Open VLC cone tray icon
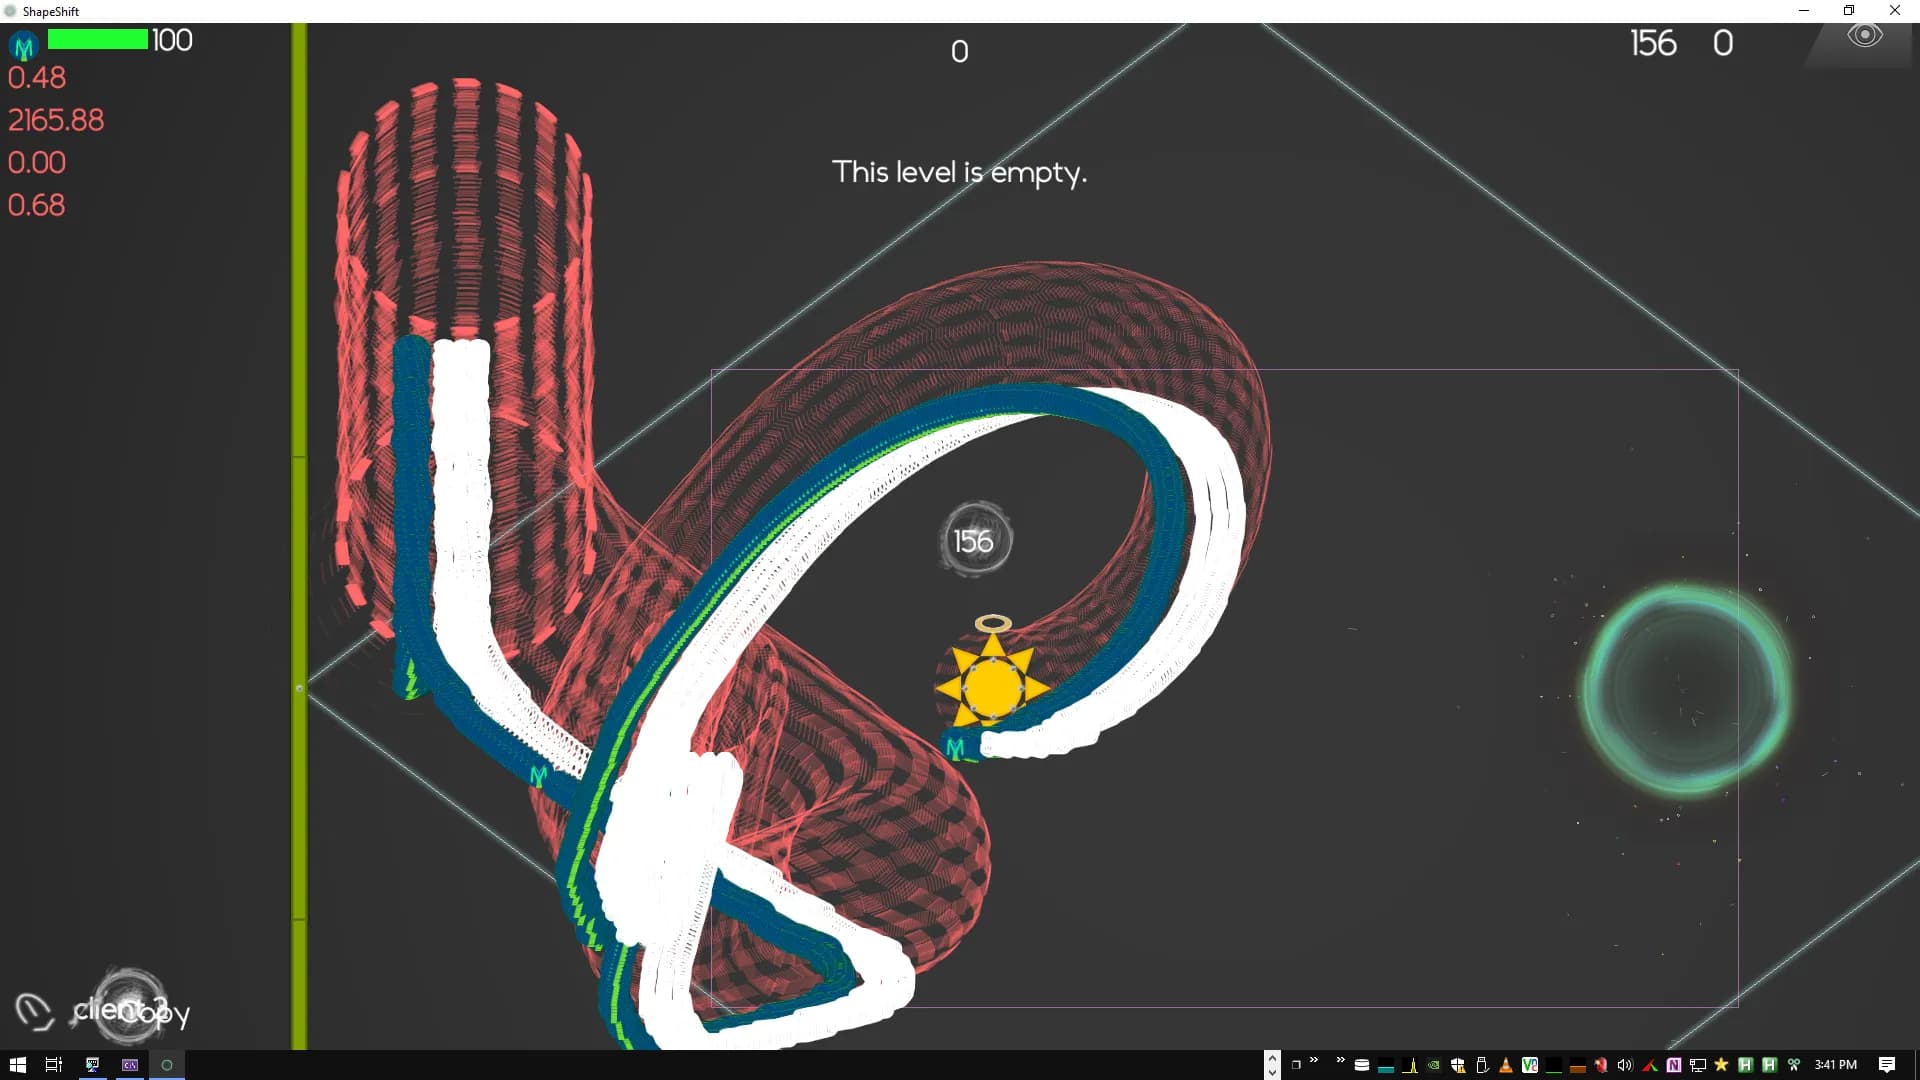 coord(1505,1065)
